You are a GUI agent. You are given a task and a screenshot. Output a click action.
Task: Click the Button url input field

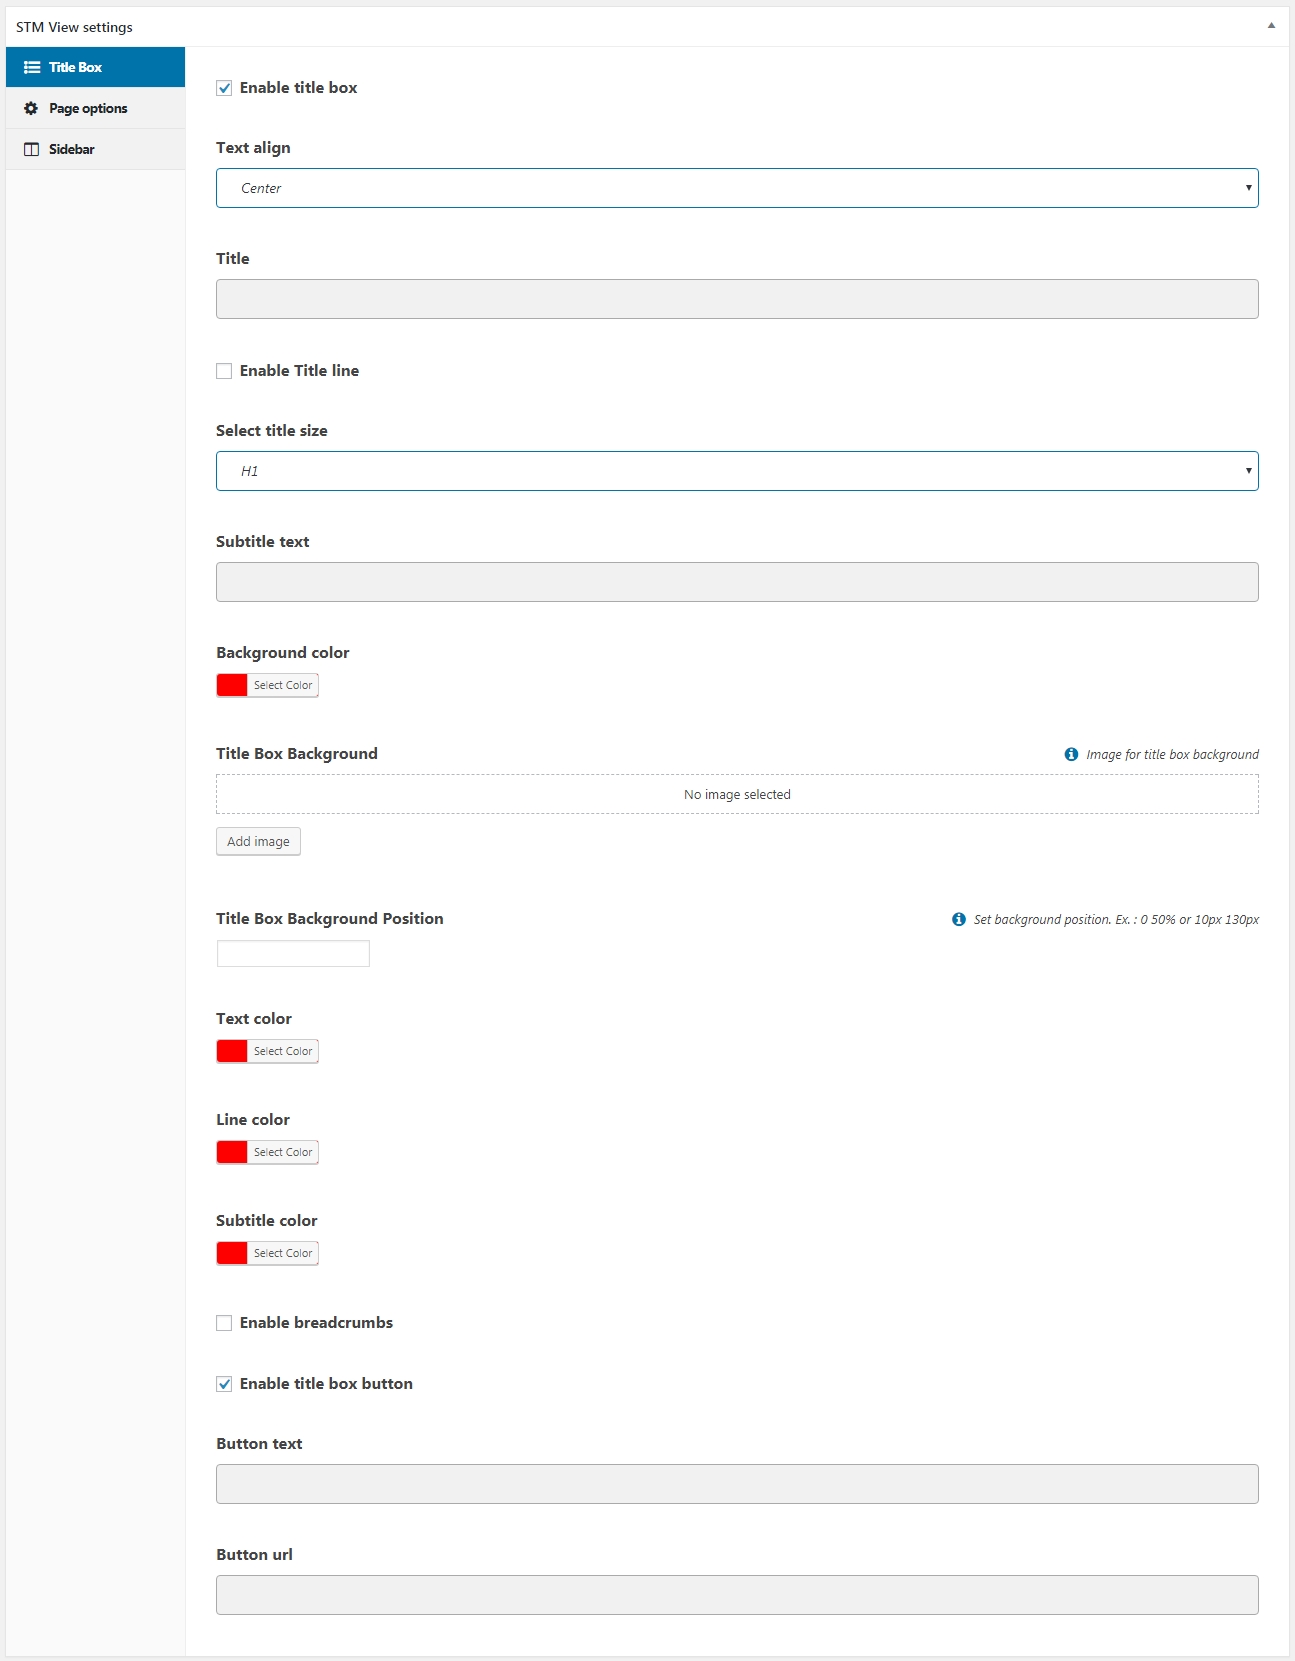point(736,1595)
